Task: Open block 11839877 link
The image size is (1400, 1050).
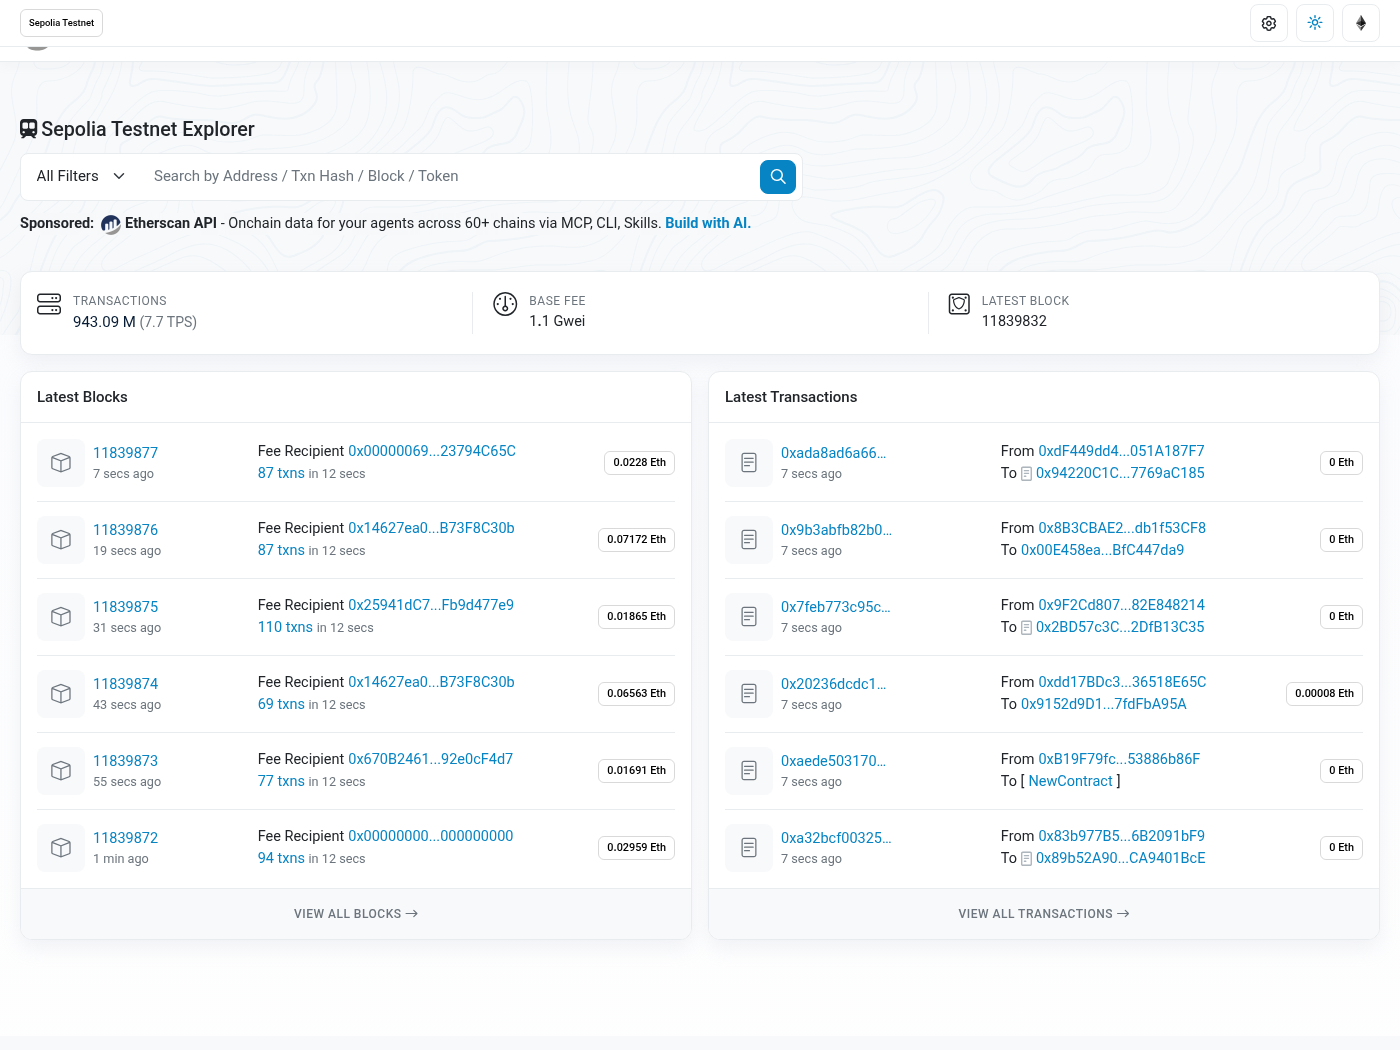Action: click(x=126, y=453)
